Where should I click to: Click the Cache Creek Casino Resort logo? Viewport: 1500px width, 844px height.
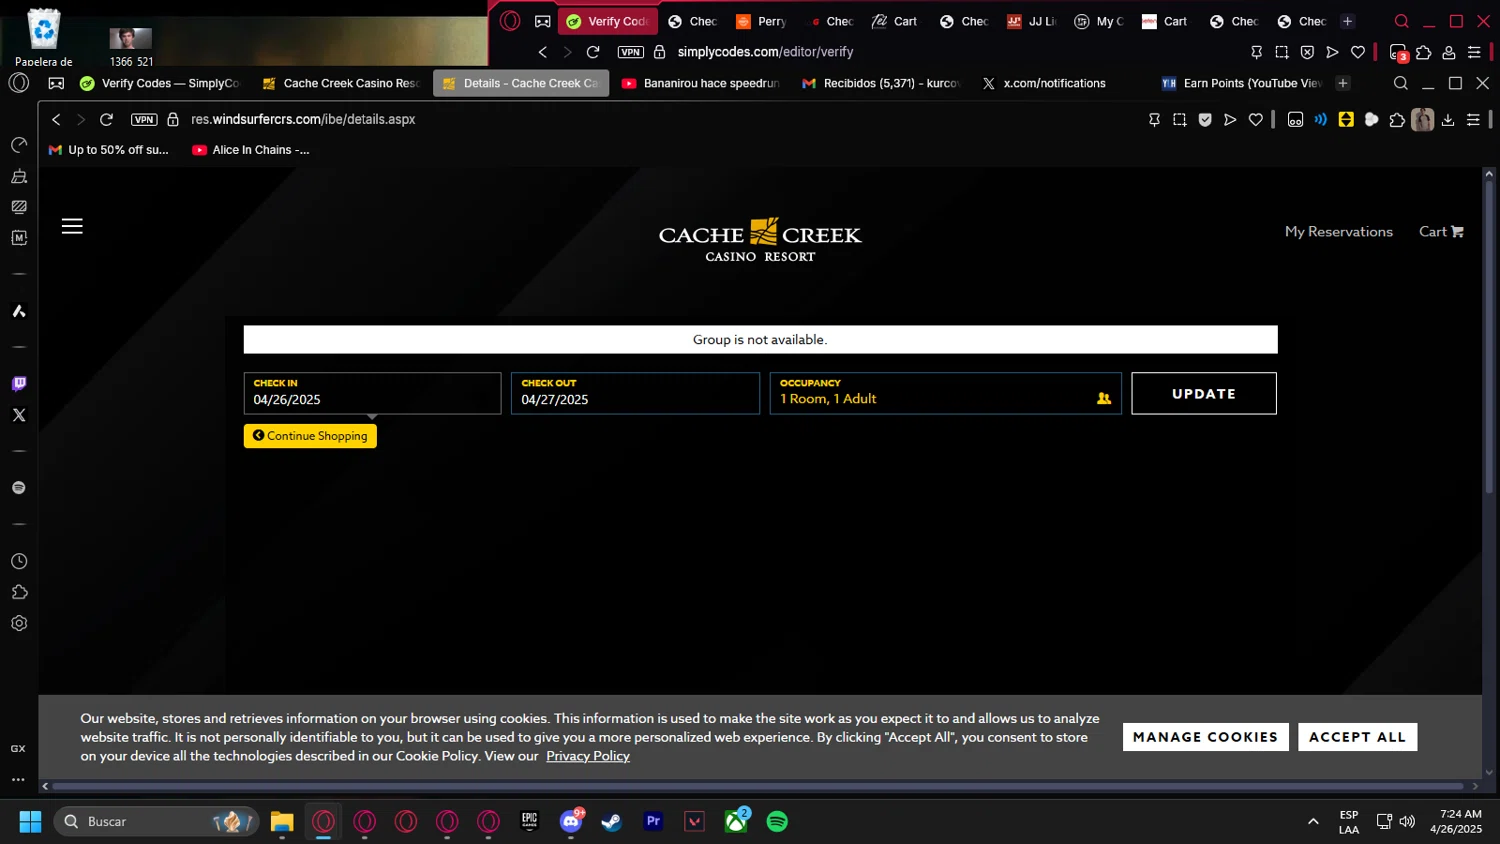coord(760,240)
